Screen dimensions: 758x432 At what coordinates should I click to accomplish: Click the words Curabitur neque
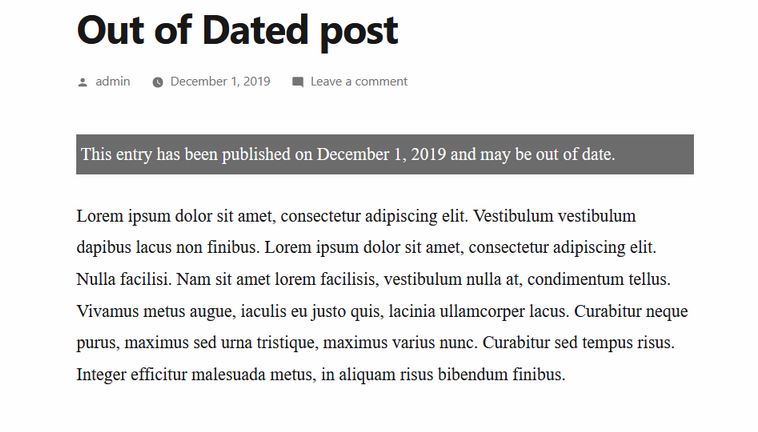point(631,311)
